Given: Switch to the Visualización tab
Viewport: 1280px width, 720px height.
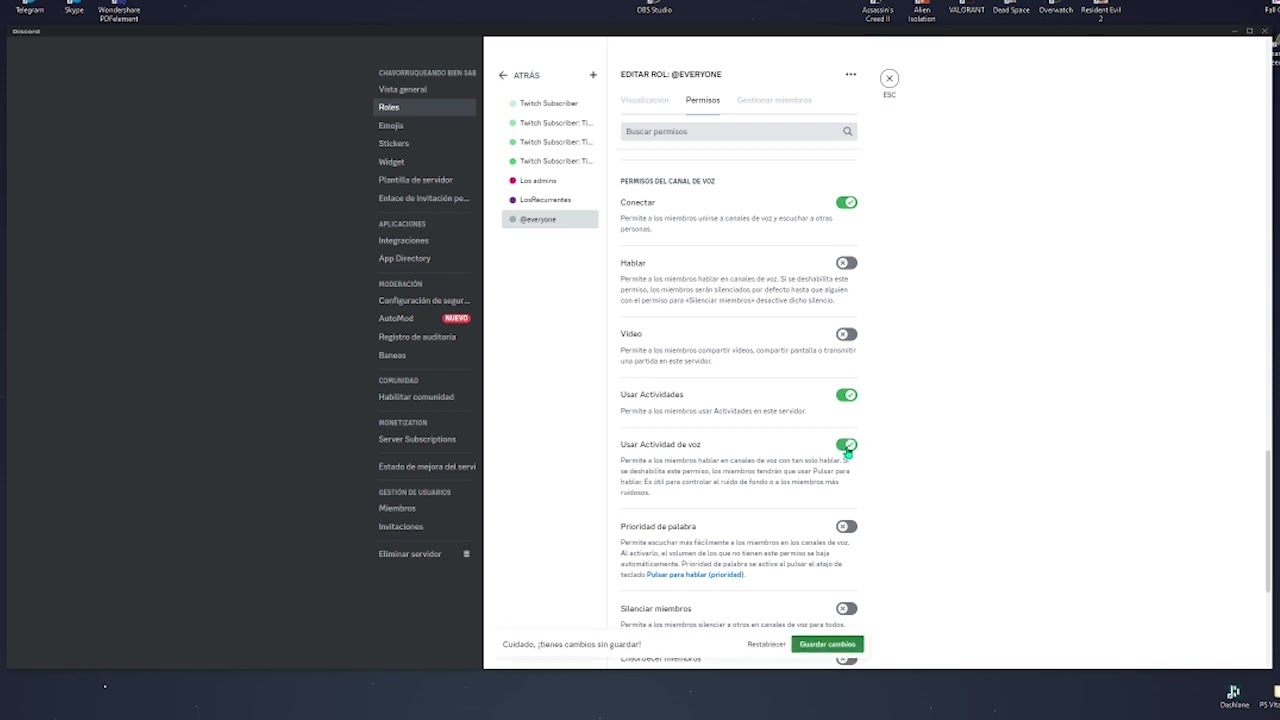Looking at the screenshot, I should coord(644,100).
